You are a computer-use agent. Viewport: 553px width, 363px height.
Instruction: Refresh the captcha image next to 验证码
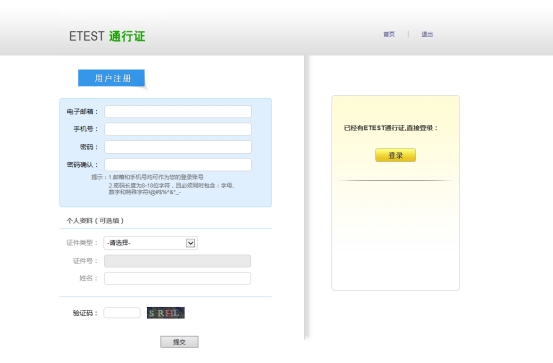coord(166,313)
